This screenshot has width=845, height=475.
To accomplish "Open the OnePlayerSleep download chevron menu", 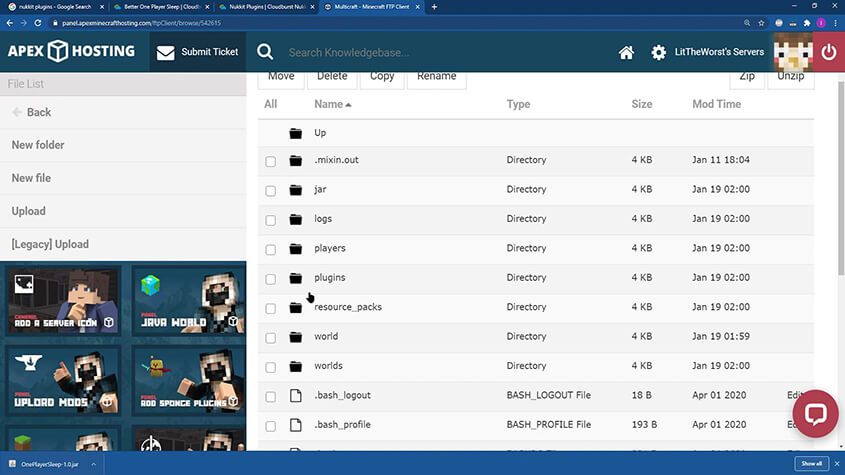I will click(x=93, y=464).
